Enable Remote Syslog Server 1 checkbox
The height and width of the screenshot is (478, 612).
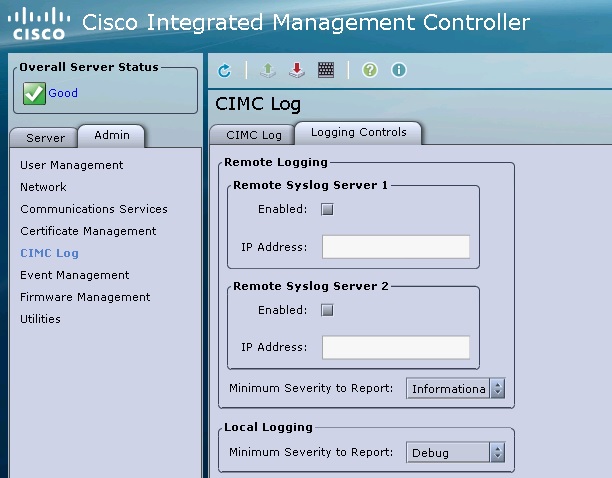click(x=327, y=210)
